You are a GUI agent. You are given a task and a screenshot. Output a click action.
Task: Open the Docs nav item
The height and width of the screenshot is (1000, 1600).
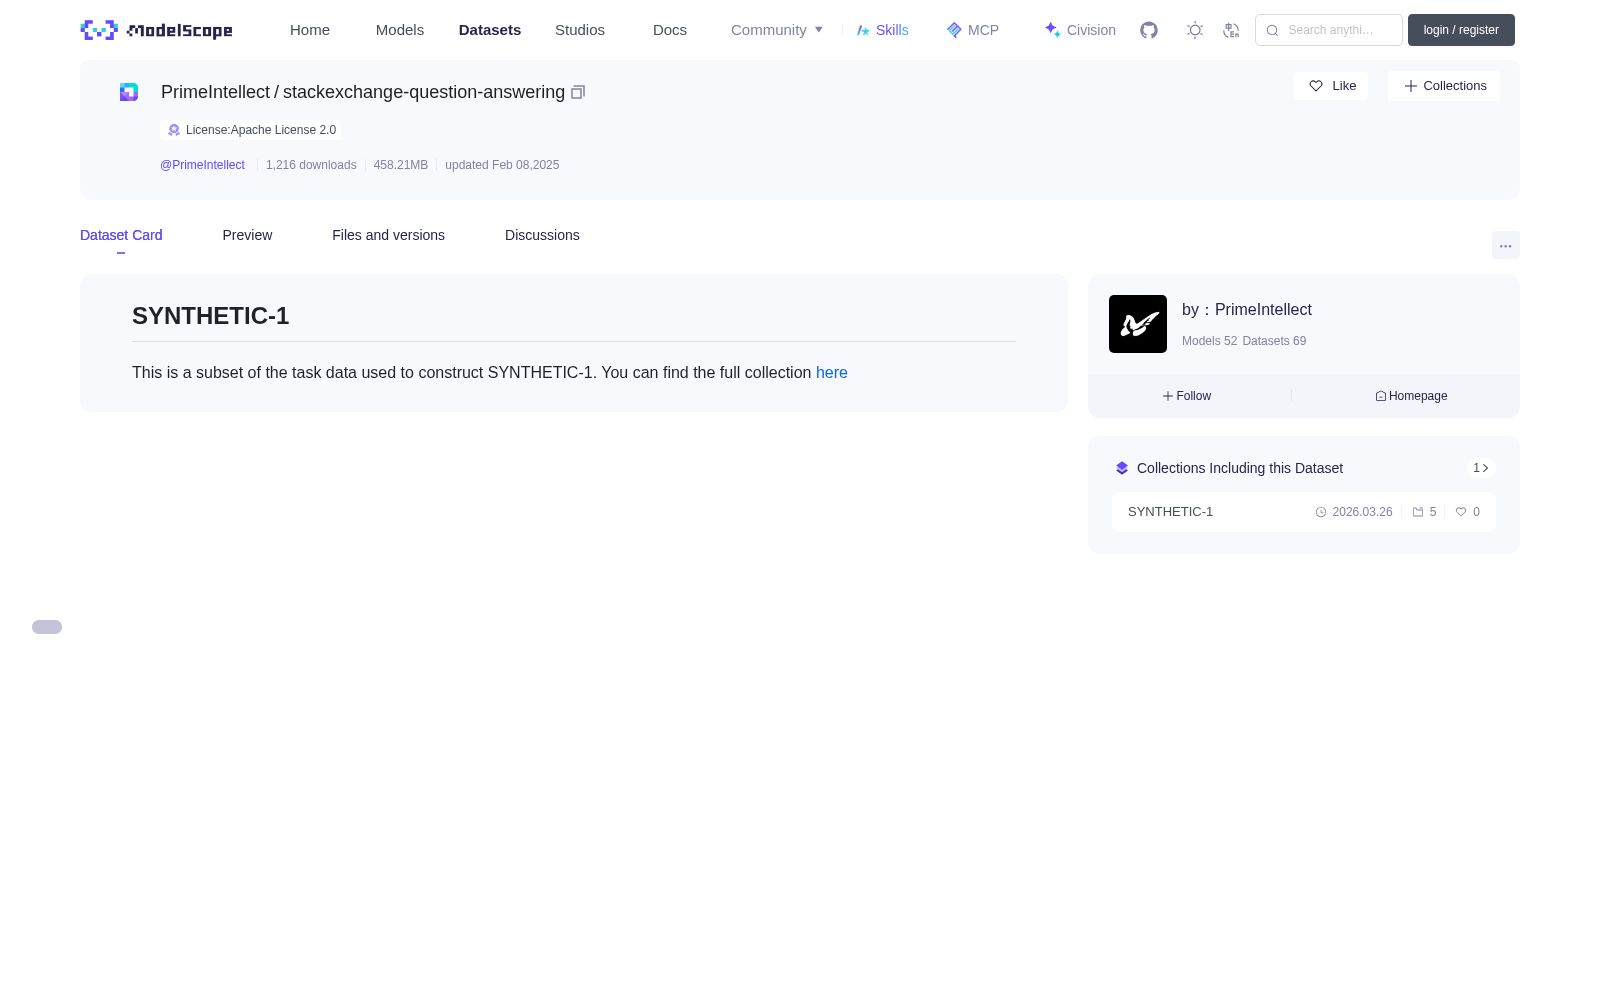(670, 30)
